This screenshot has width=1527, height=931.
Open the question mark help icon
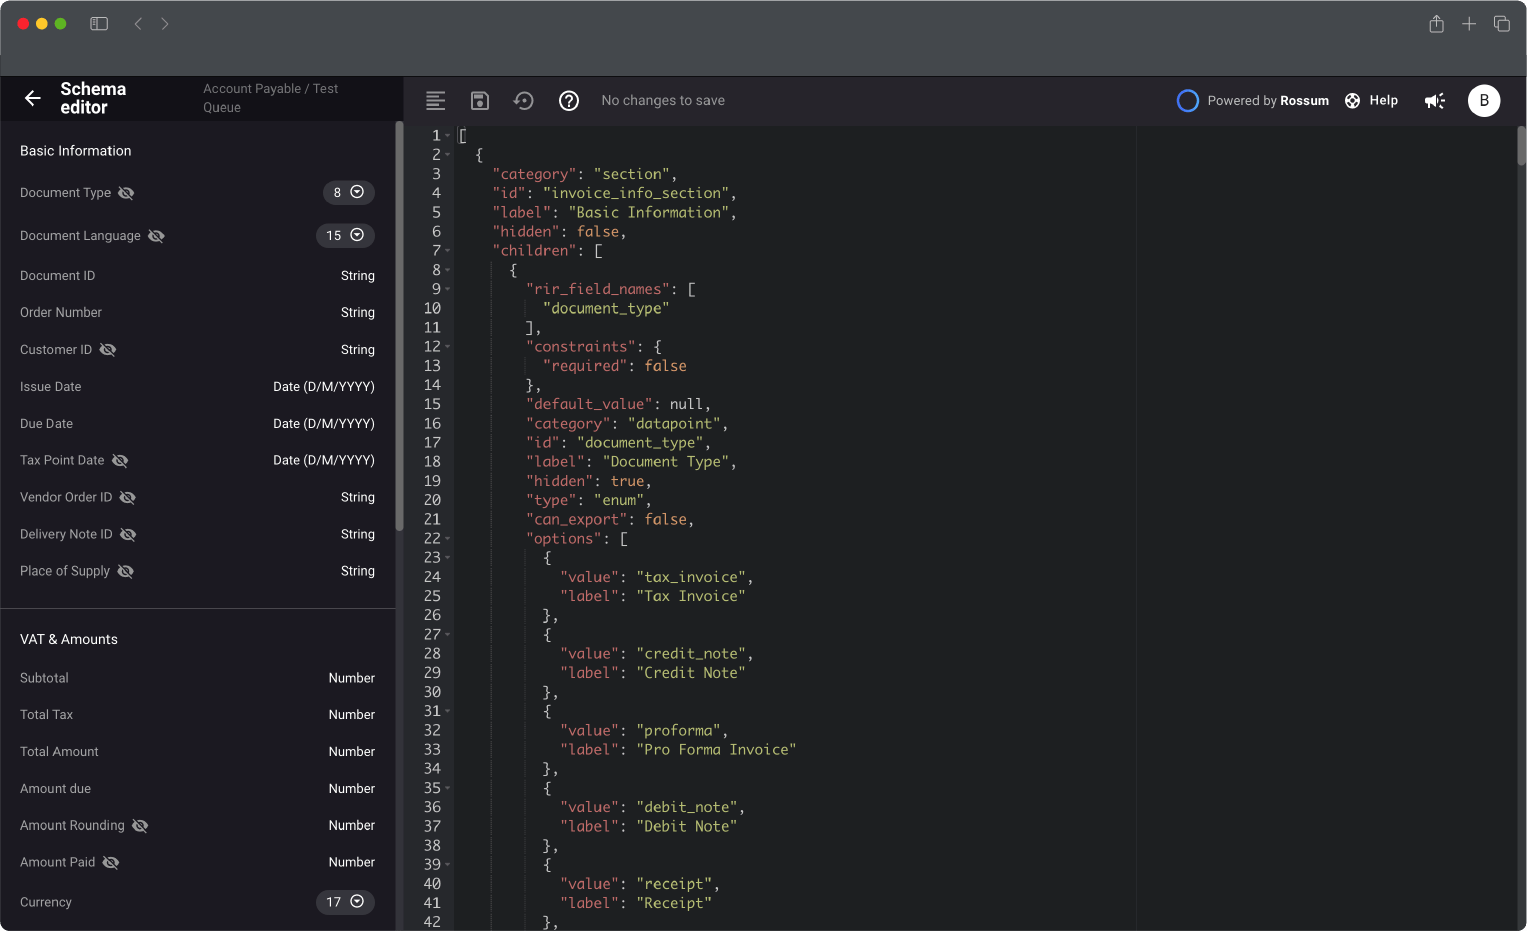point(569,100)
